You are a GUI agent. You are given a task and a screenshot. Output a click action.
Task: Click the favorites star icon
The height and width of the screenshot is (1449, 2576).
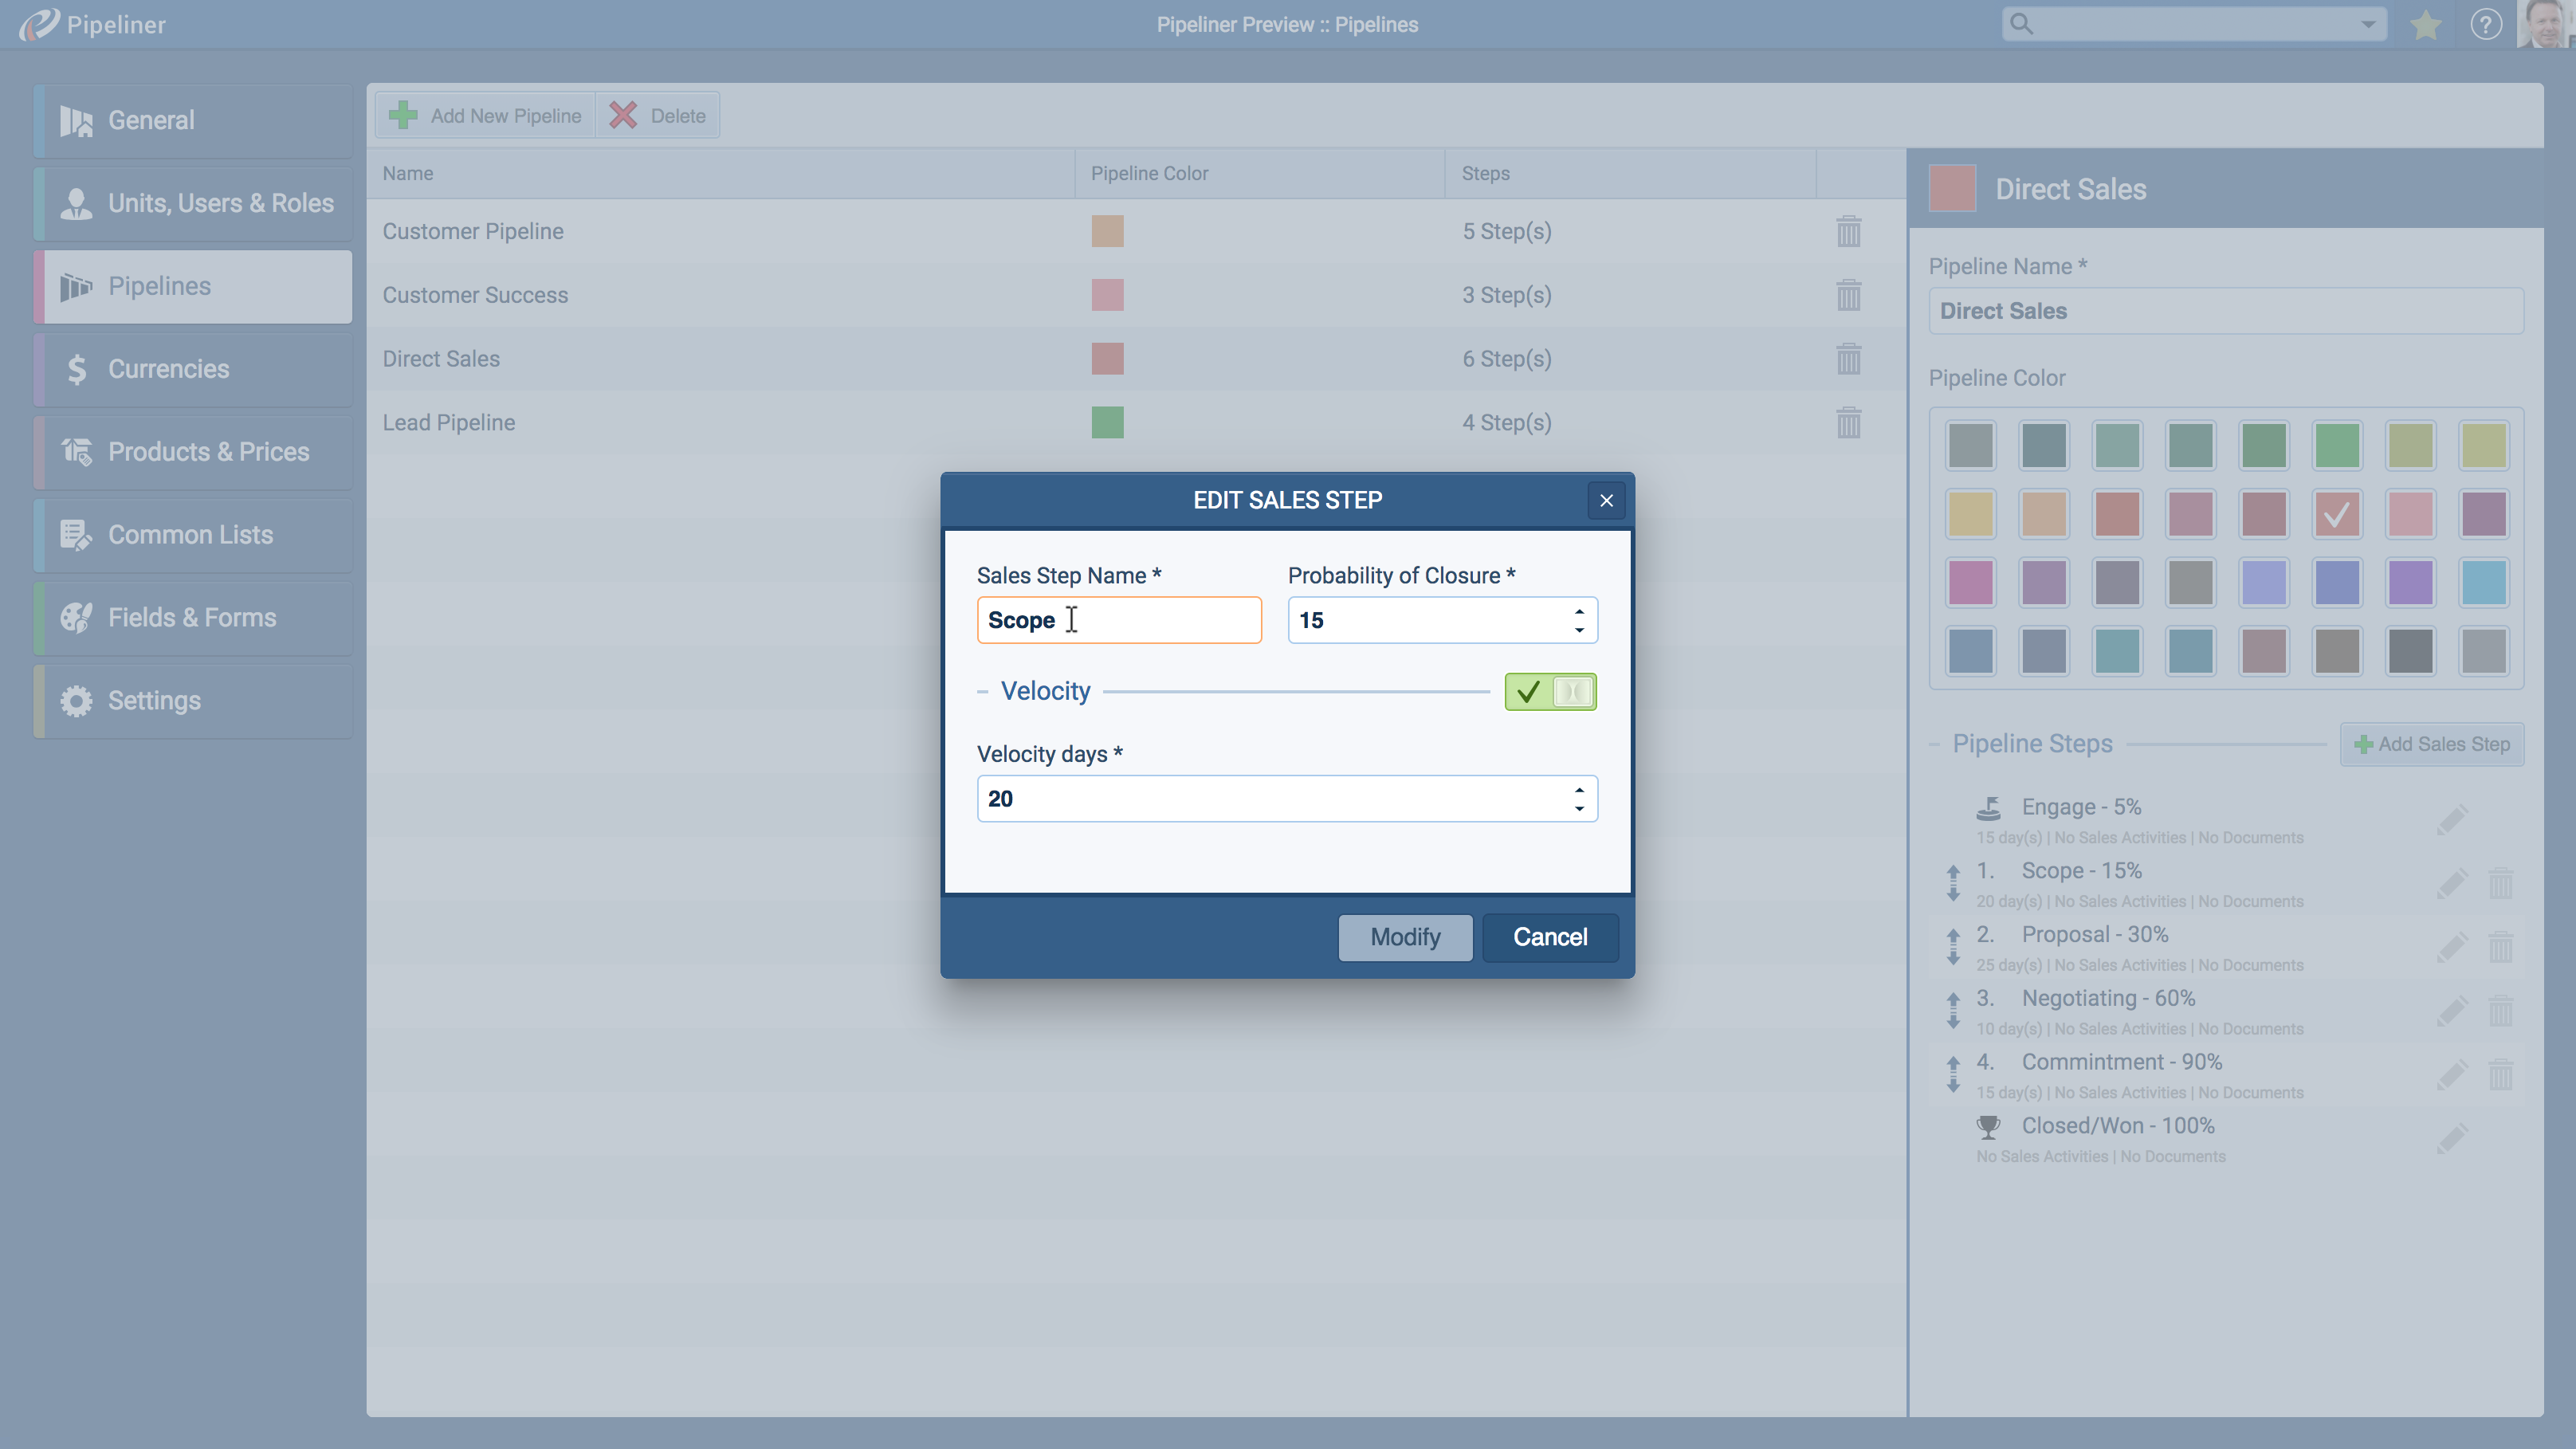coord(2426,25)
